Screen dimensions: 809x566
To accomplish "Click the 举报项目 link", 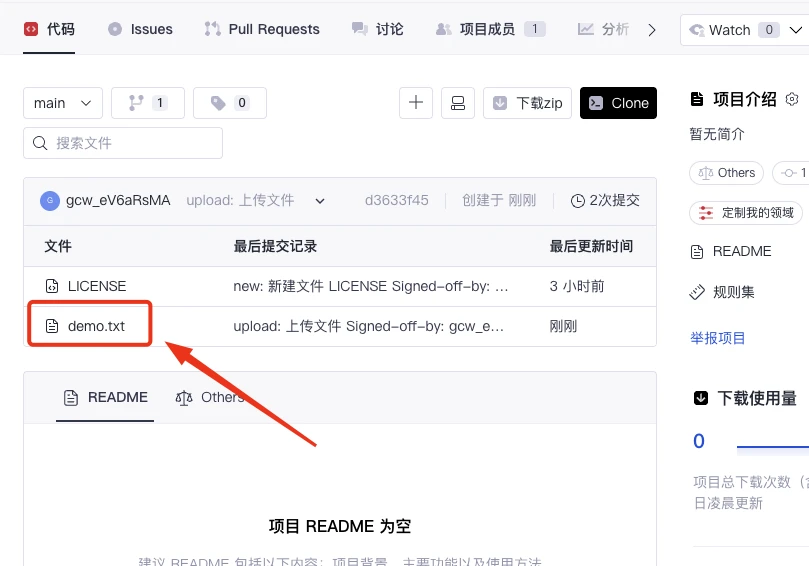I will (718, 338).
